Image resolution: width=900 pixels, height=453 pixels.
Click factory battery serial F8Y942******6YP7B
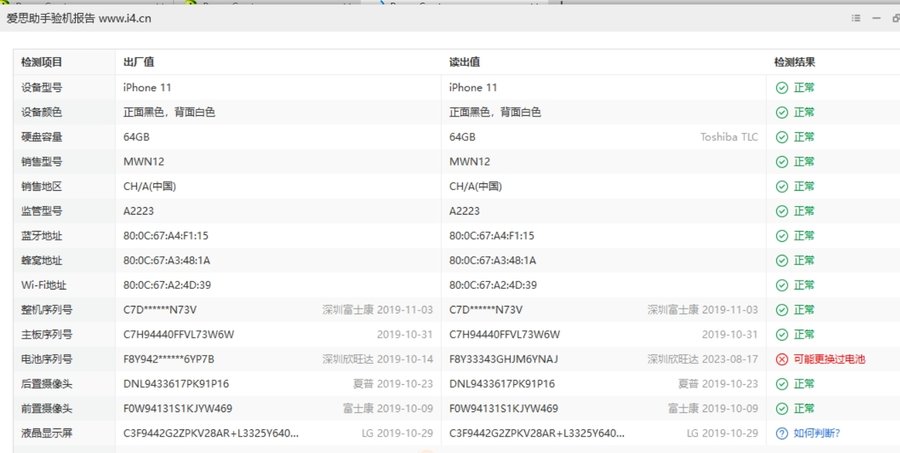(169, 359)
